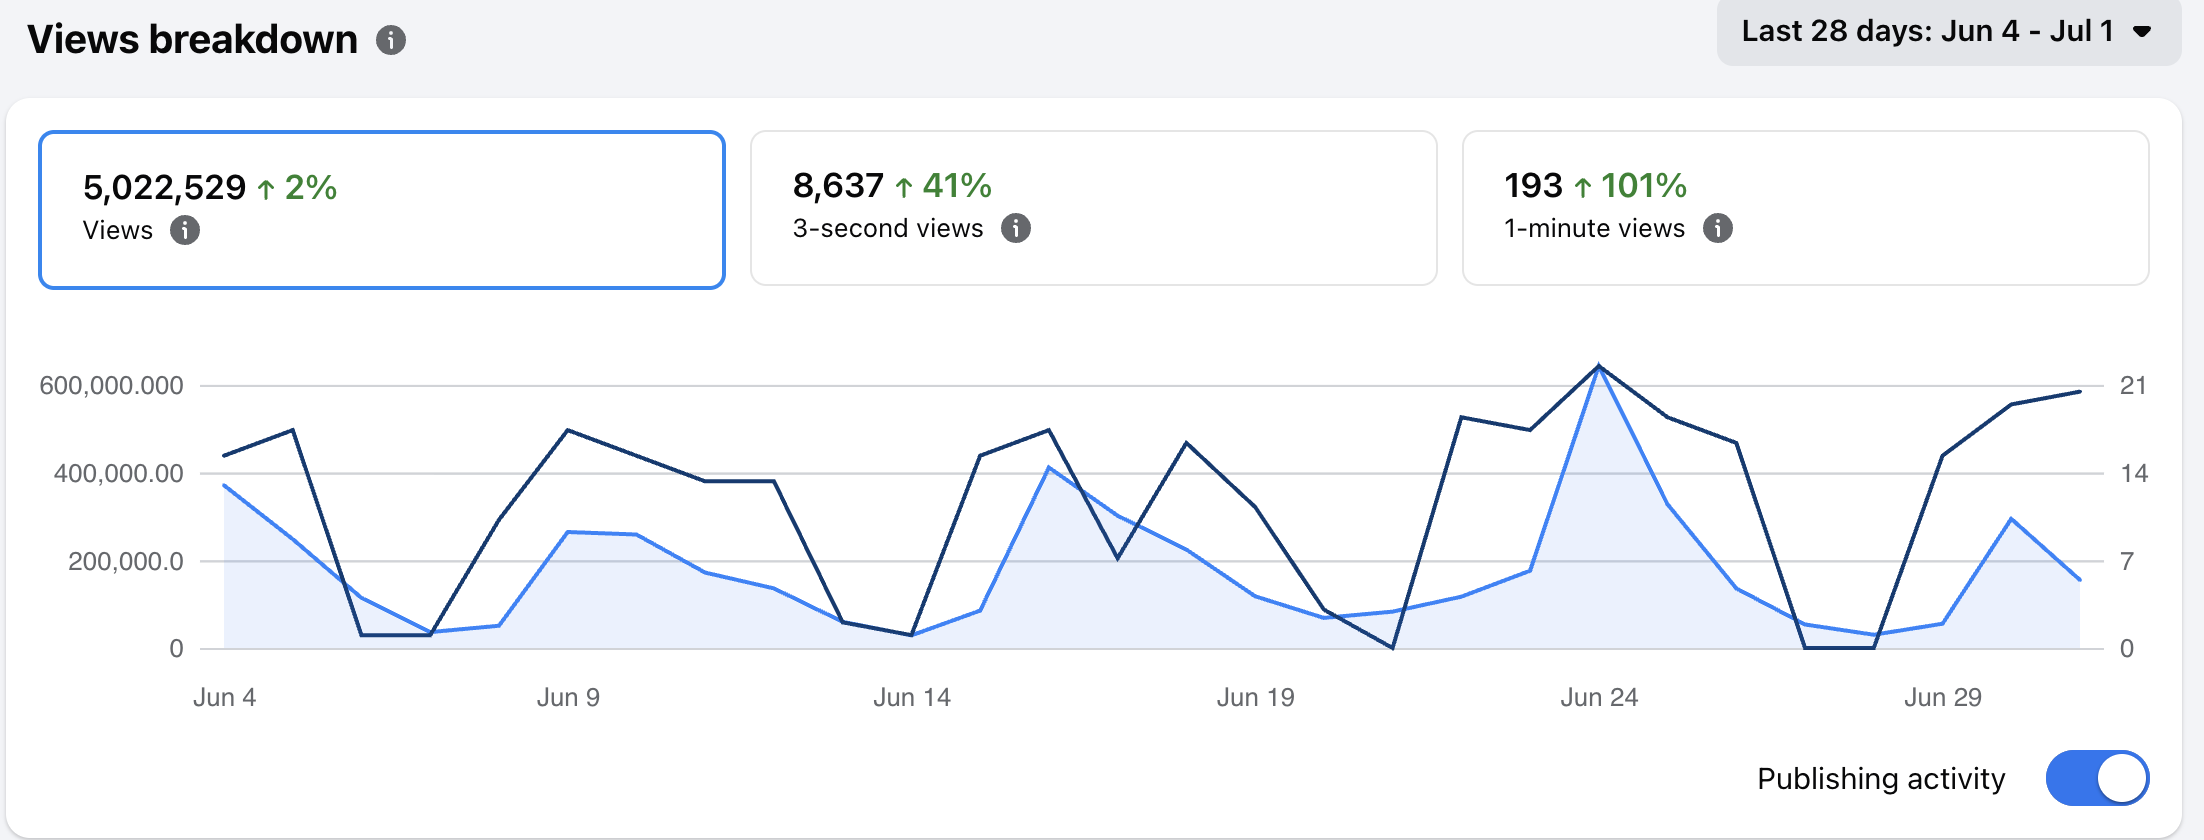Switch to the 3-second views metric card

coord(1094,208)
